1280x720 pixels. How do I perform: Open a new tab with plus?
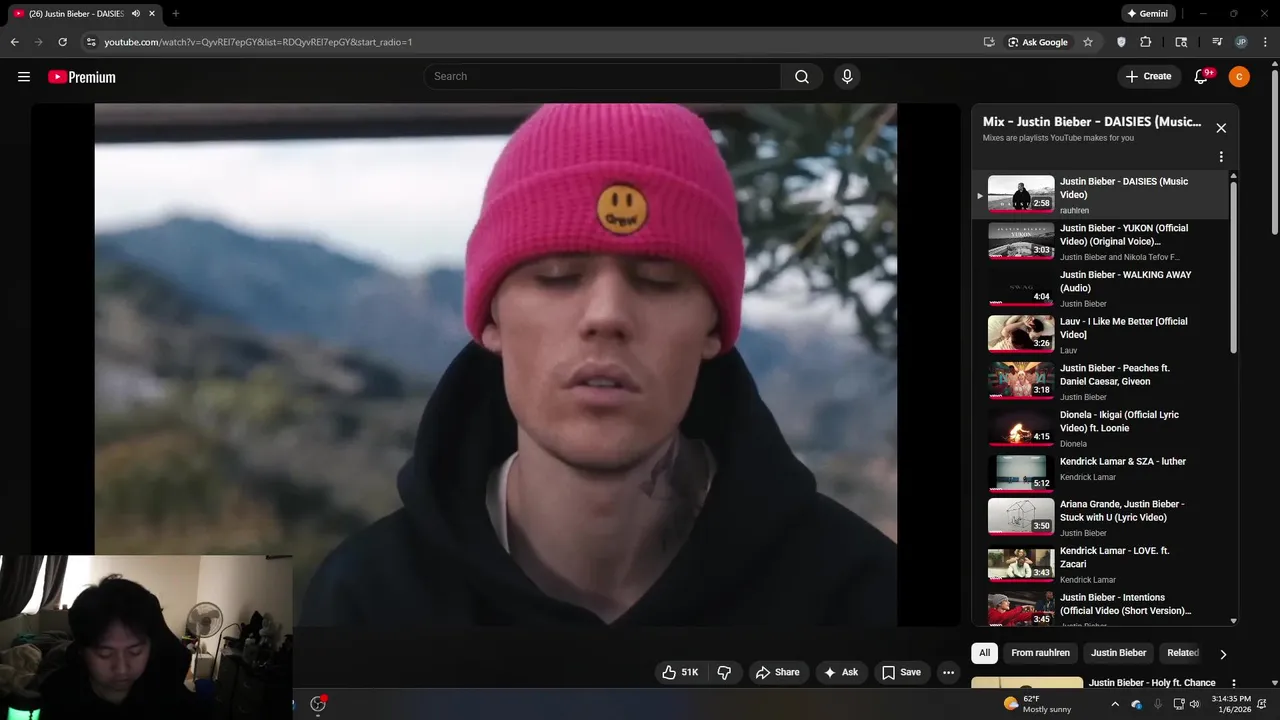[176, 14]
